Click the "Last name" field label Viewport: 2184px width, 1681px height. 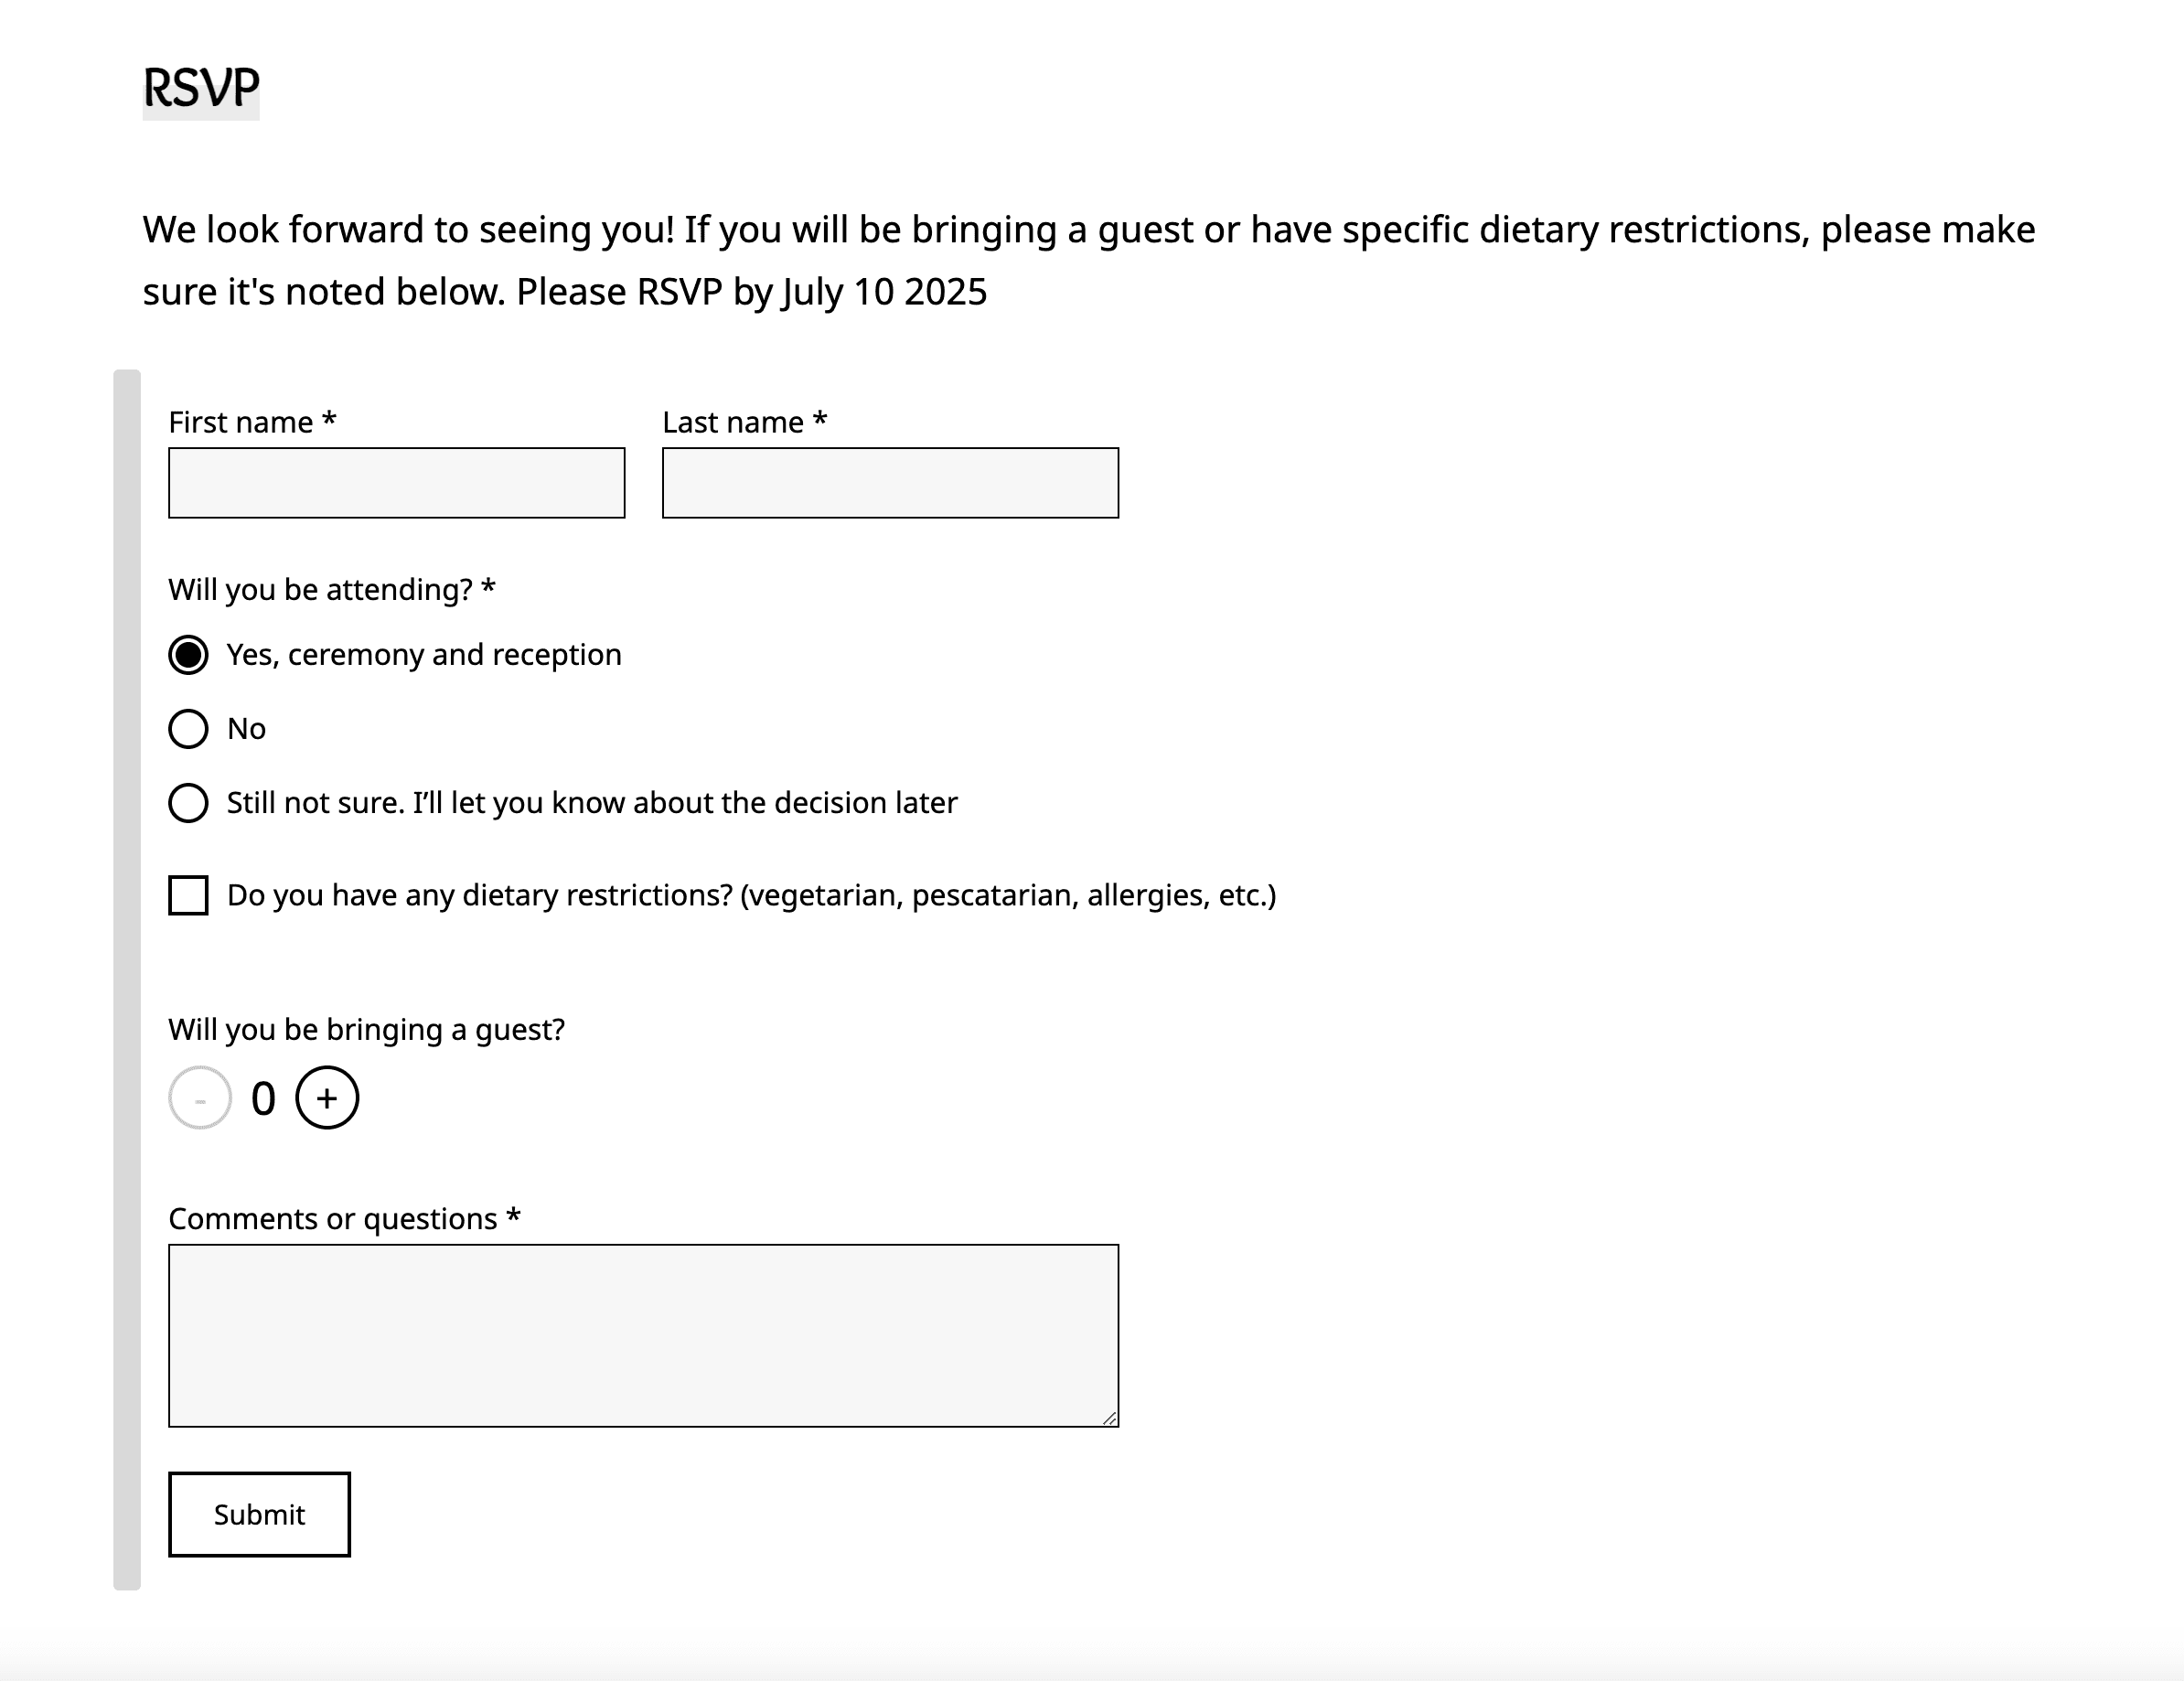[733, 422]
